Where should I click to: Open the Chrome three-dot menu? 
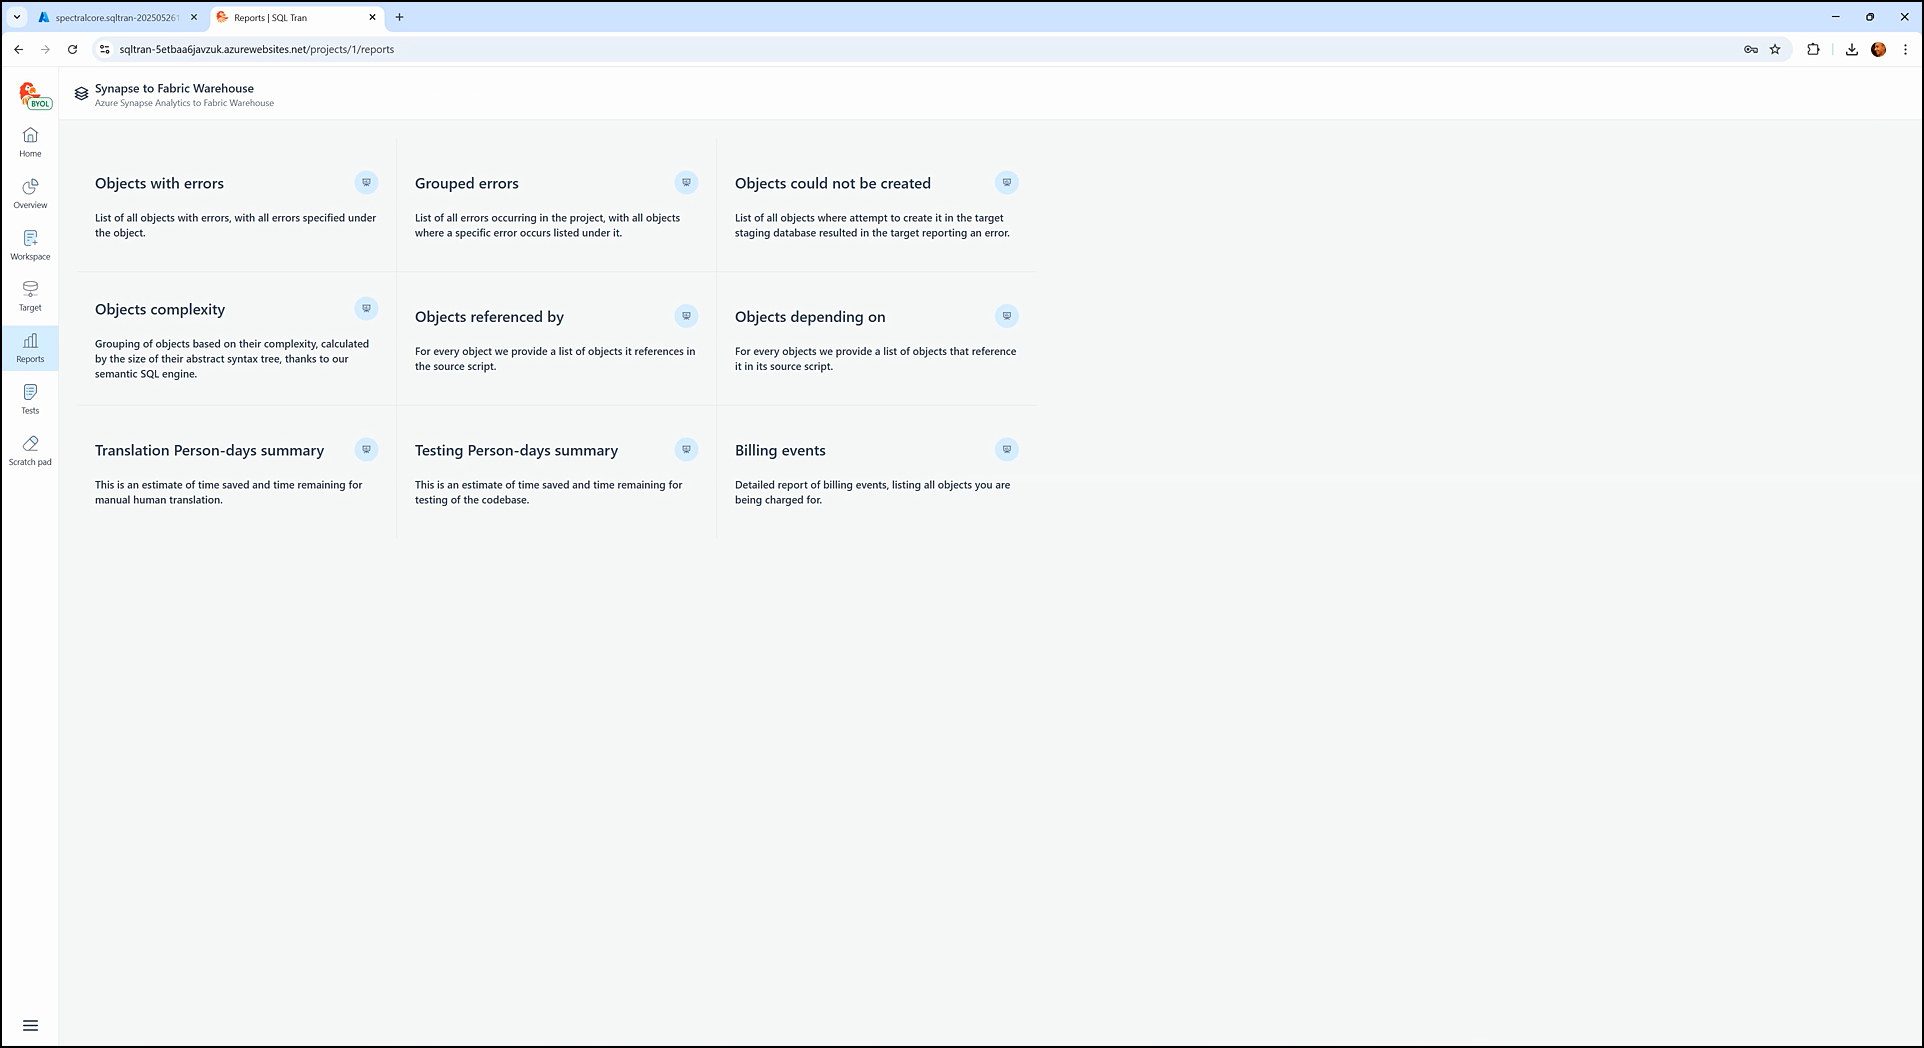[x=1905, y=49]
